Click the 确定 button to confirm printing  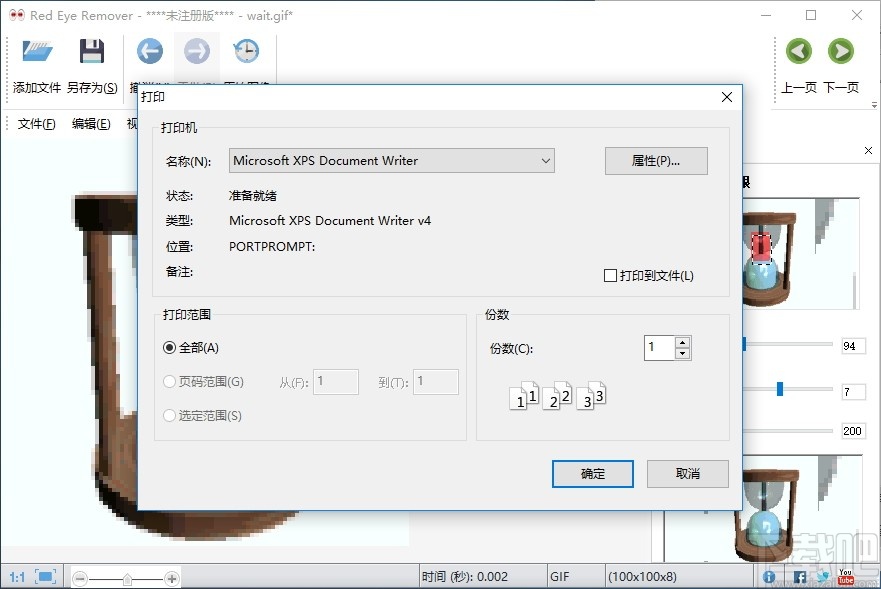click(x=592, y=474)
